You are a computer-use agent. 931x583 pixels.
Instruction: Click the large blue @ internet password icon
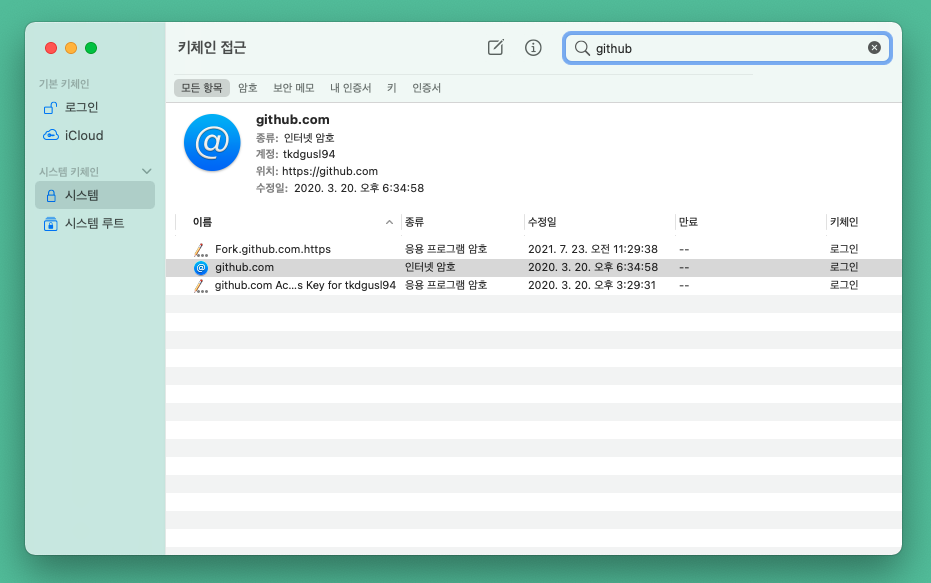tap(212, 142)
